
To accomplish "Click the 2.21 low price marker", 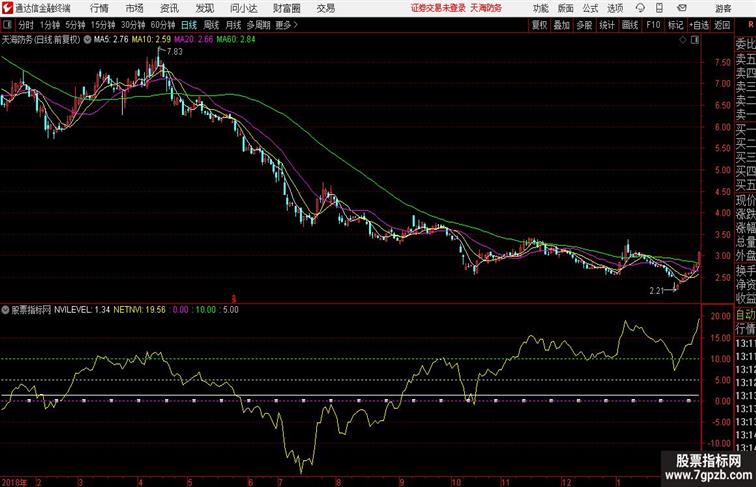I will [x=657, y=291].
